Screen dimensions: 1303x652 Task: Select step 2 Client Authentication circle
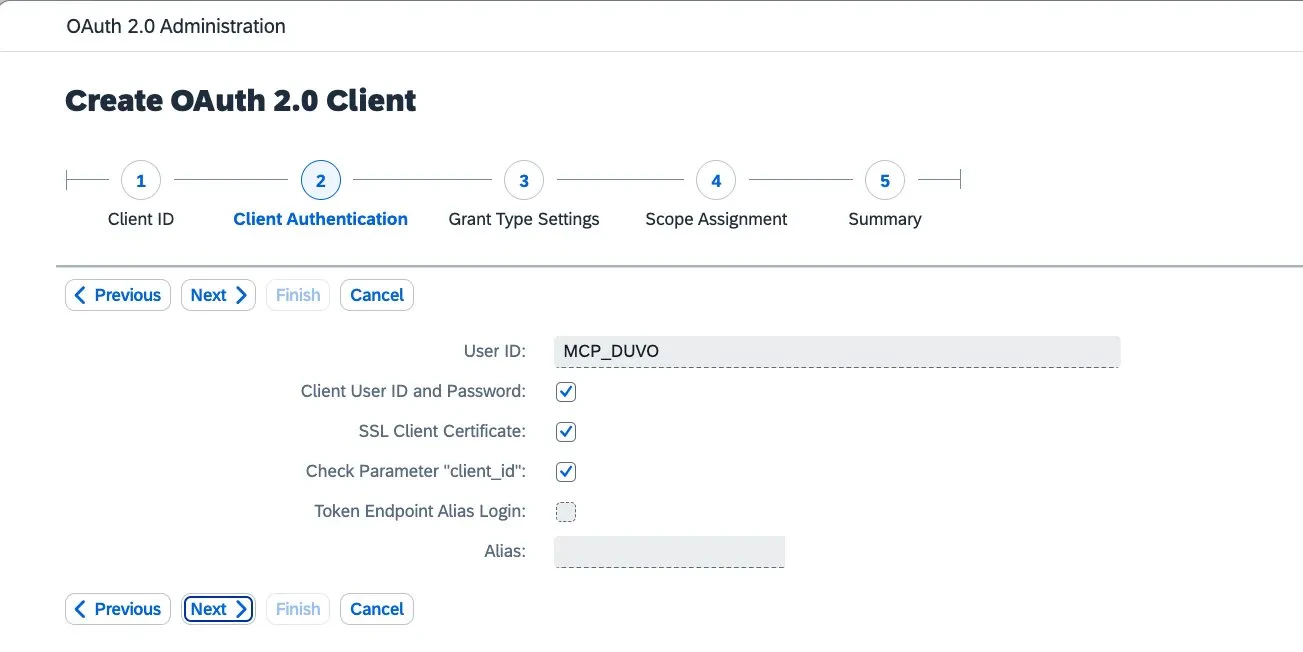point(321,181)
